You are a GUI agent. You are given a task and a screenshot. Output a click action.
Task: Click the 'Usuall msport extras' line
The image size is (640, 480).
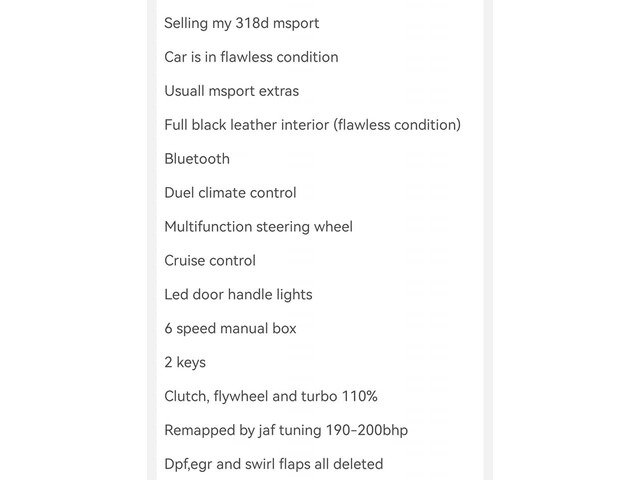pos(231,91)
